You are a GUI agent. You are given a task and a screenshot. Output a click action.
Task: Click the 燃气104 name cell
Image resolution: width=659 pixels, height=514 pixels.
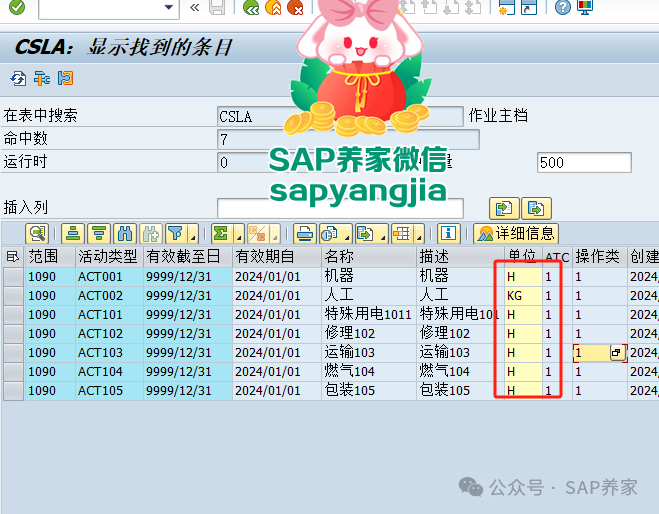click(x=369, y=372)
